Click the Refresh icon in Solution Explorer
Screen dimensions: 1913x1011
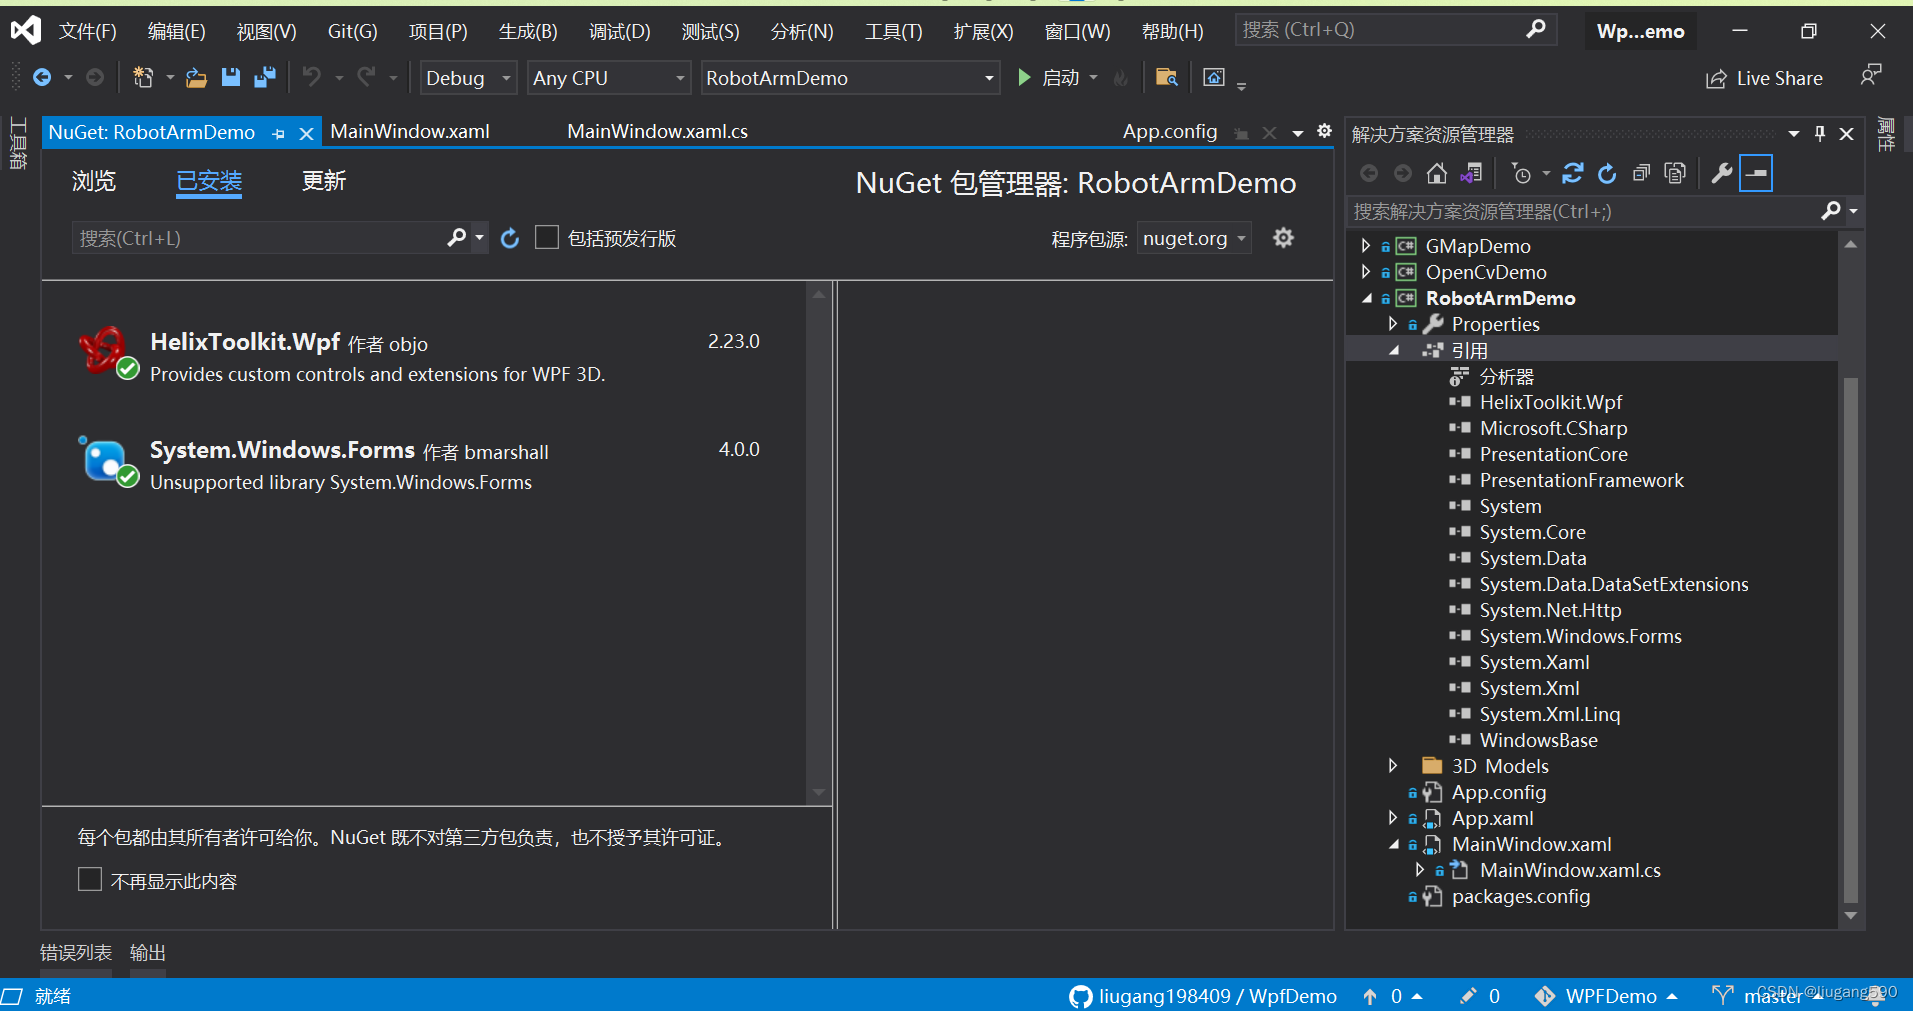point(1607,173)
